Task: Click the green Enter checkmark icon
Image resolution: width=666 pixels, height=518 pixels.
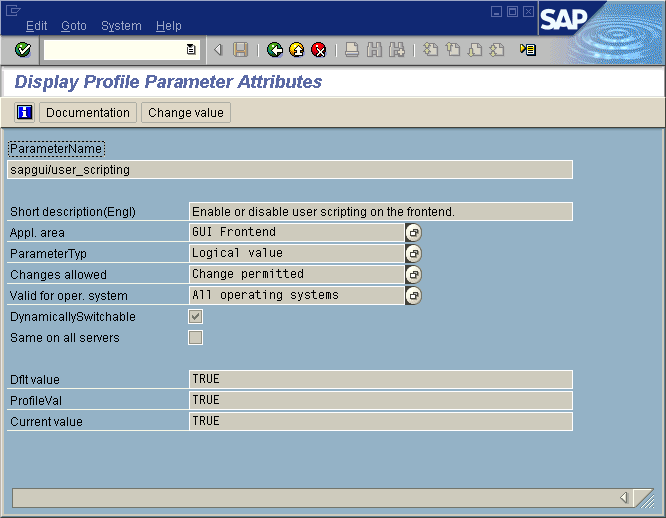Action: (23, 50)
